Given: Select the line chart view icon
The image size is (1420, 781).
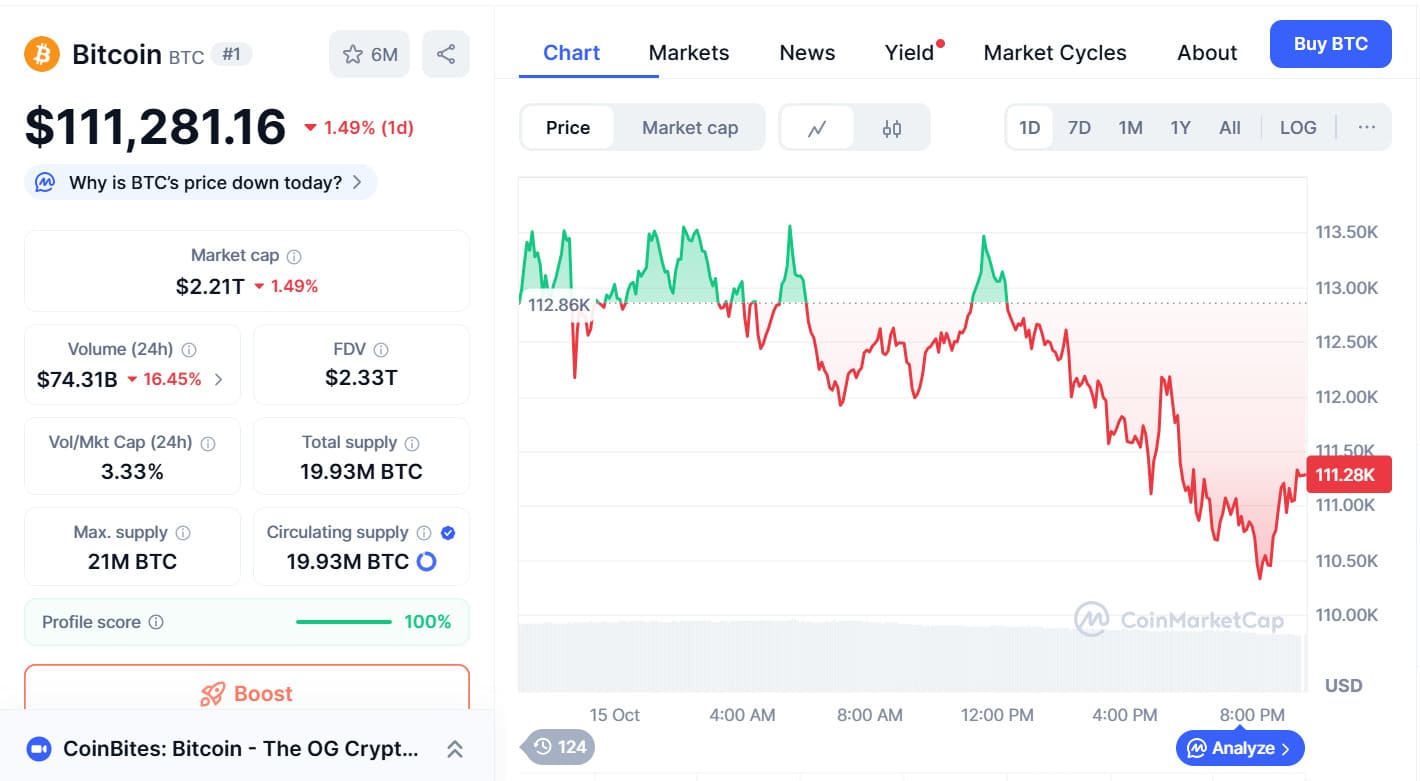Looking at the screenshot, I should (x=817, y=128).
